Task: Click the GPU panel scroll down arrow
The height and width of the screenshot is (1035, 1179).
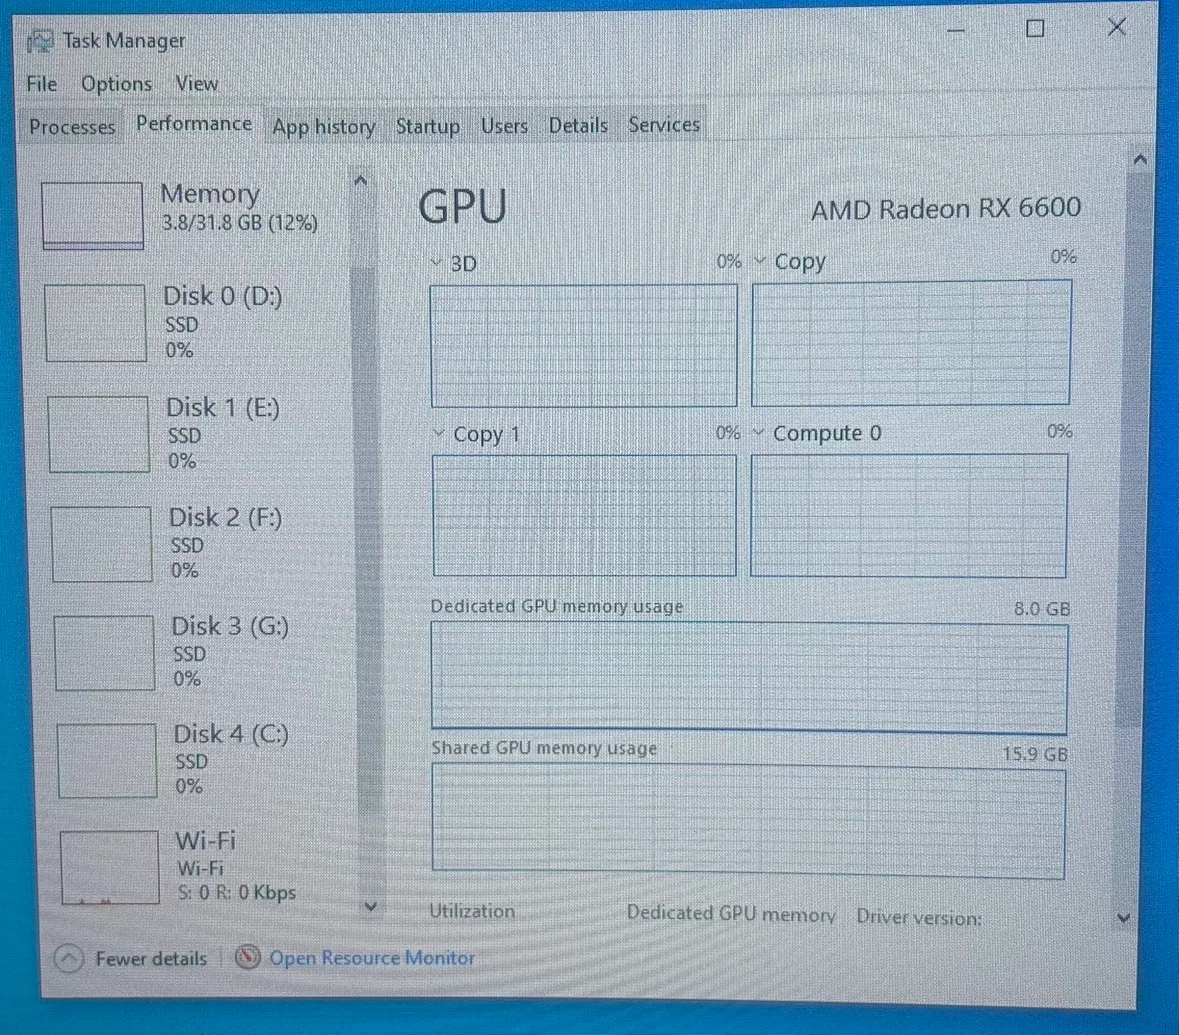Action: 1124,918
